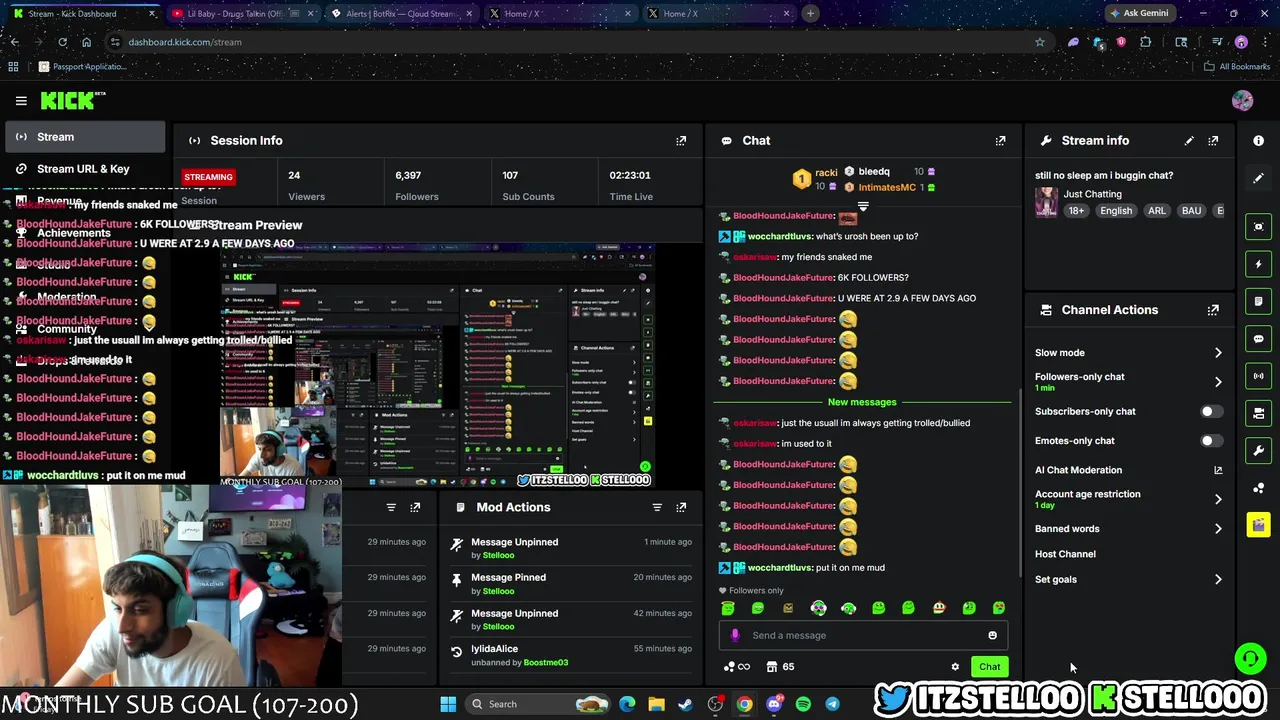Viewport: 1280px width, 720px height.
Task: Open File Explorer from the taskbar
Action: pyautogui.click(x=656, y=704)
